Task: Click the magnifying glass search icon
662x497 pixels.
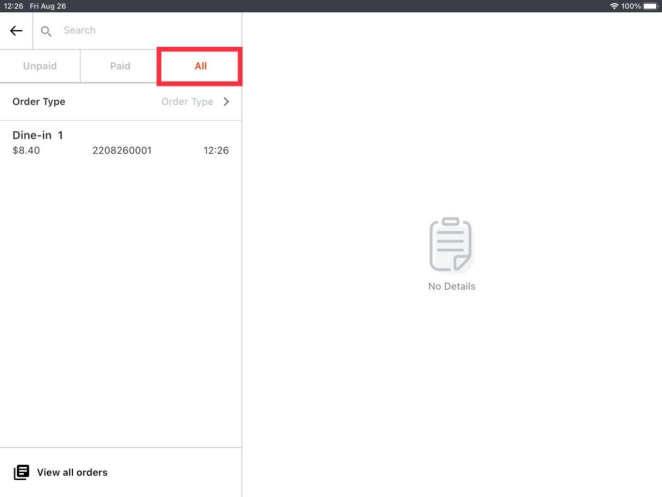Action: (x=47, y=31)
